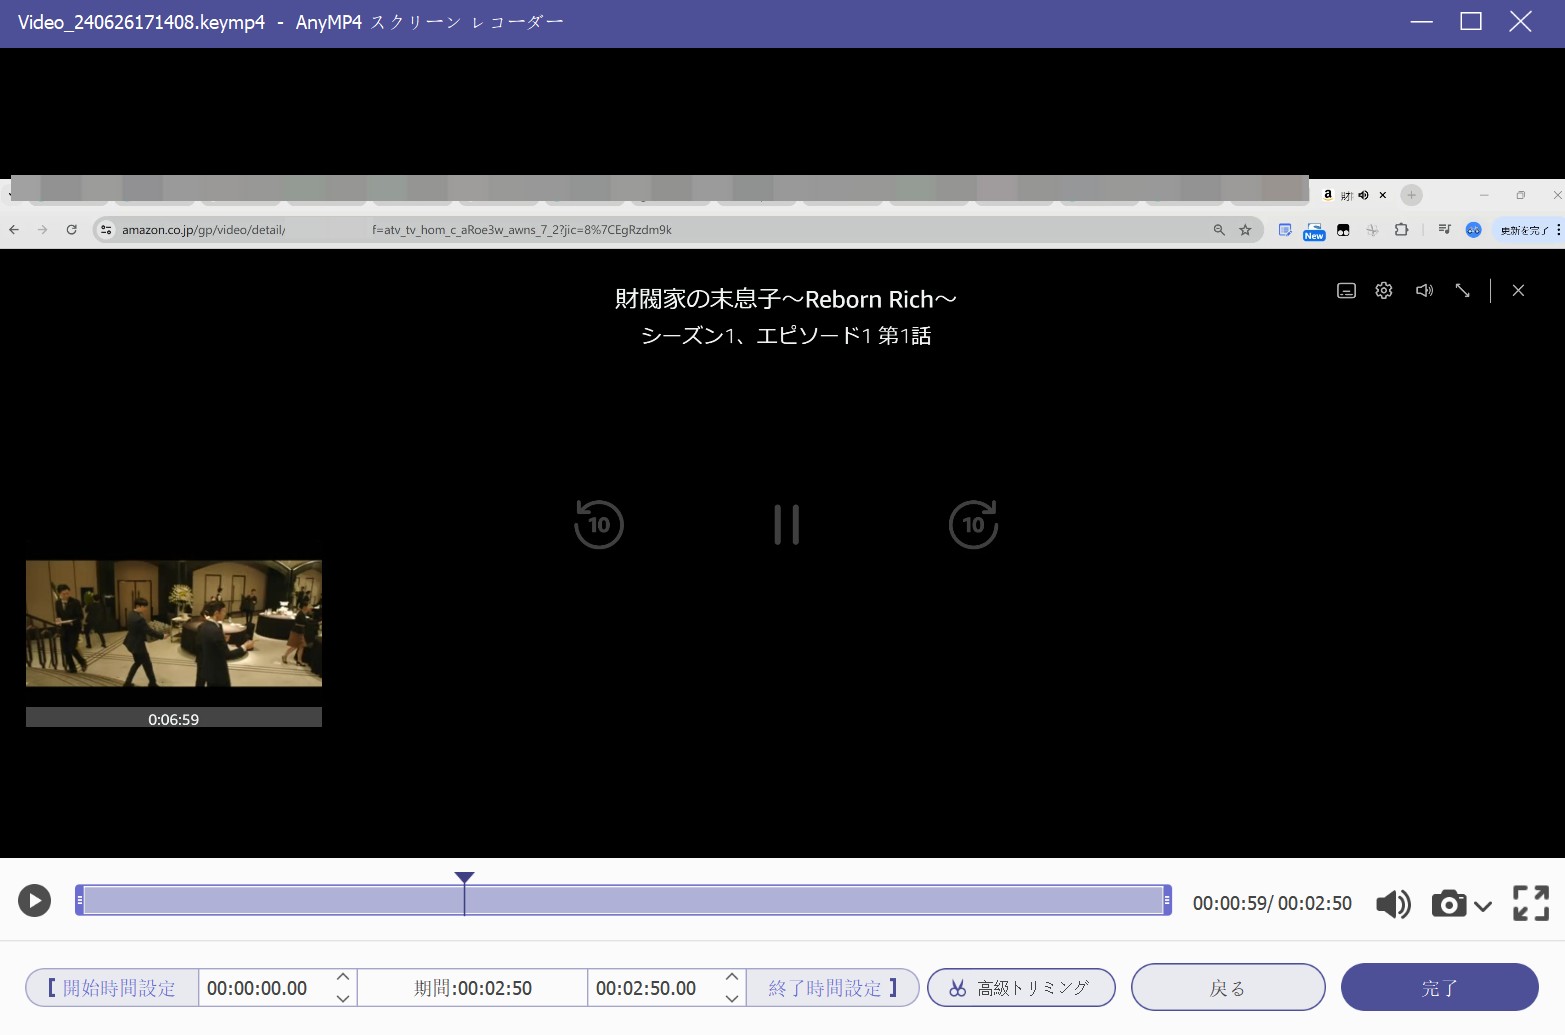
Task: Click the Prime player volume icon
Action: (1424, 290)
